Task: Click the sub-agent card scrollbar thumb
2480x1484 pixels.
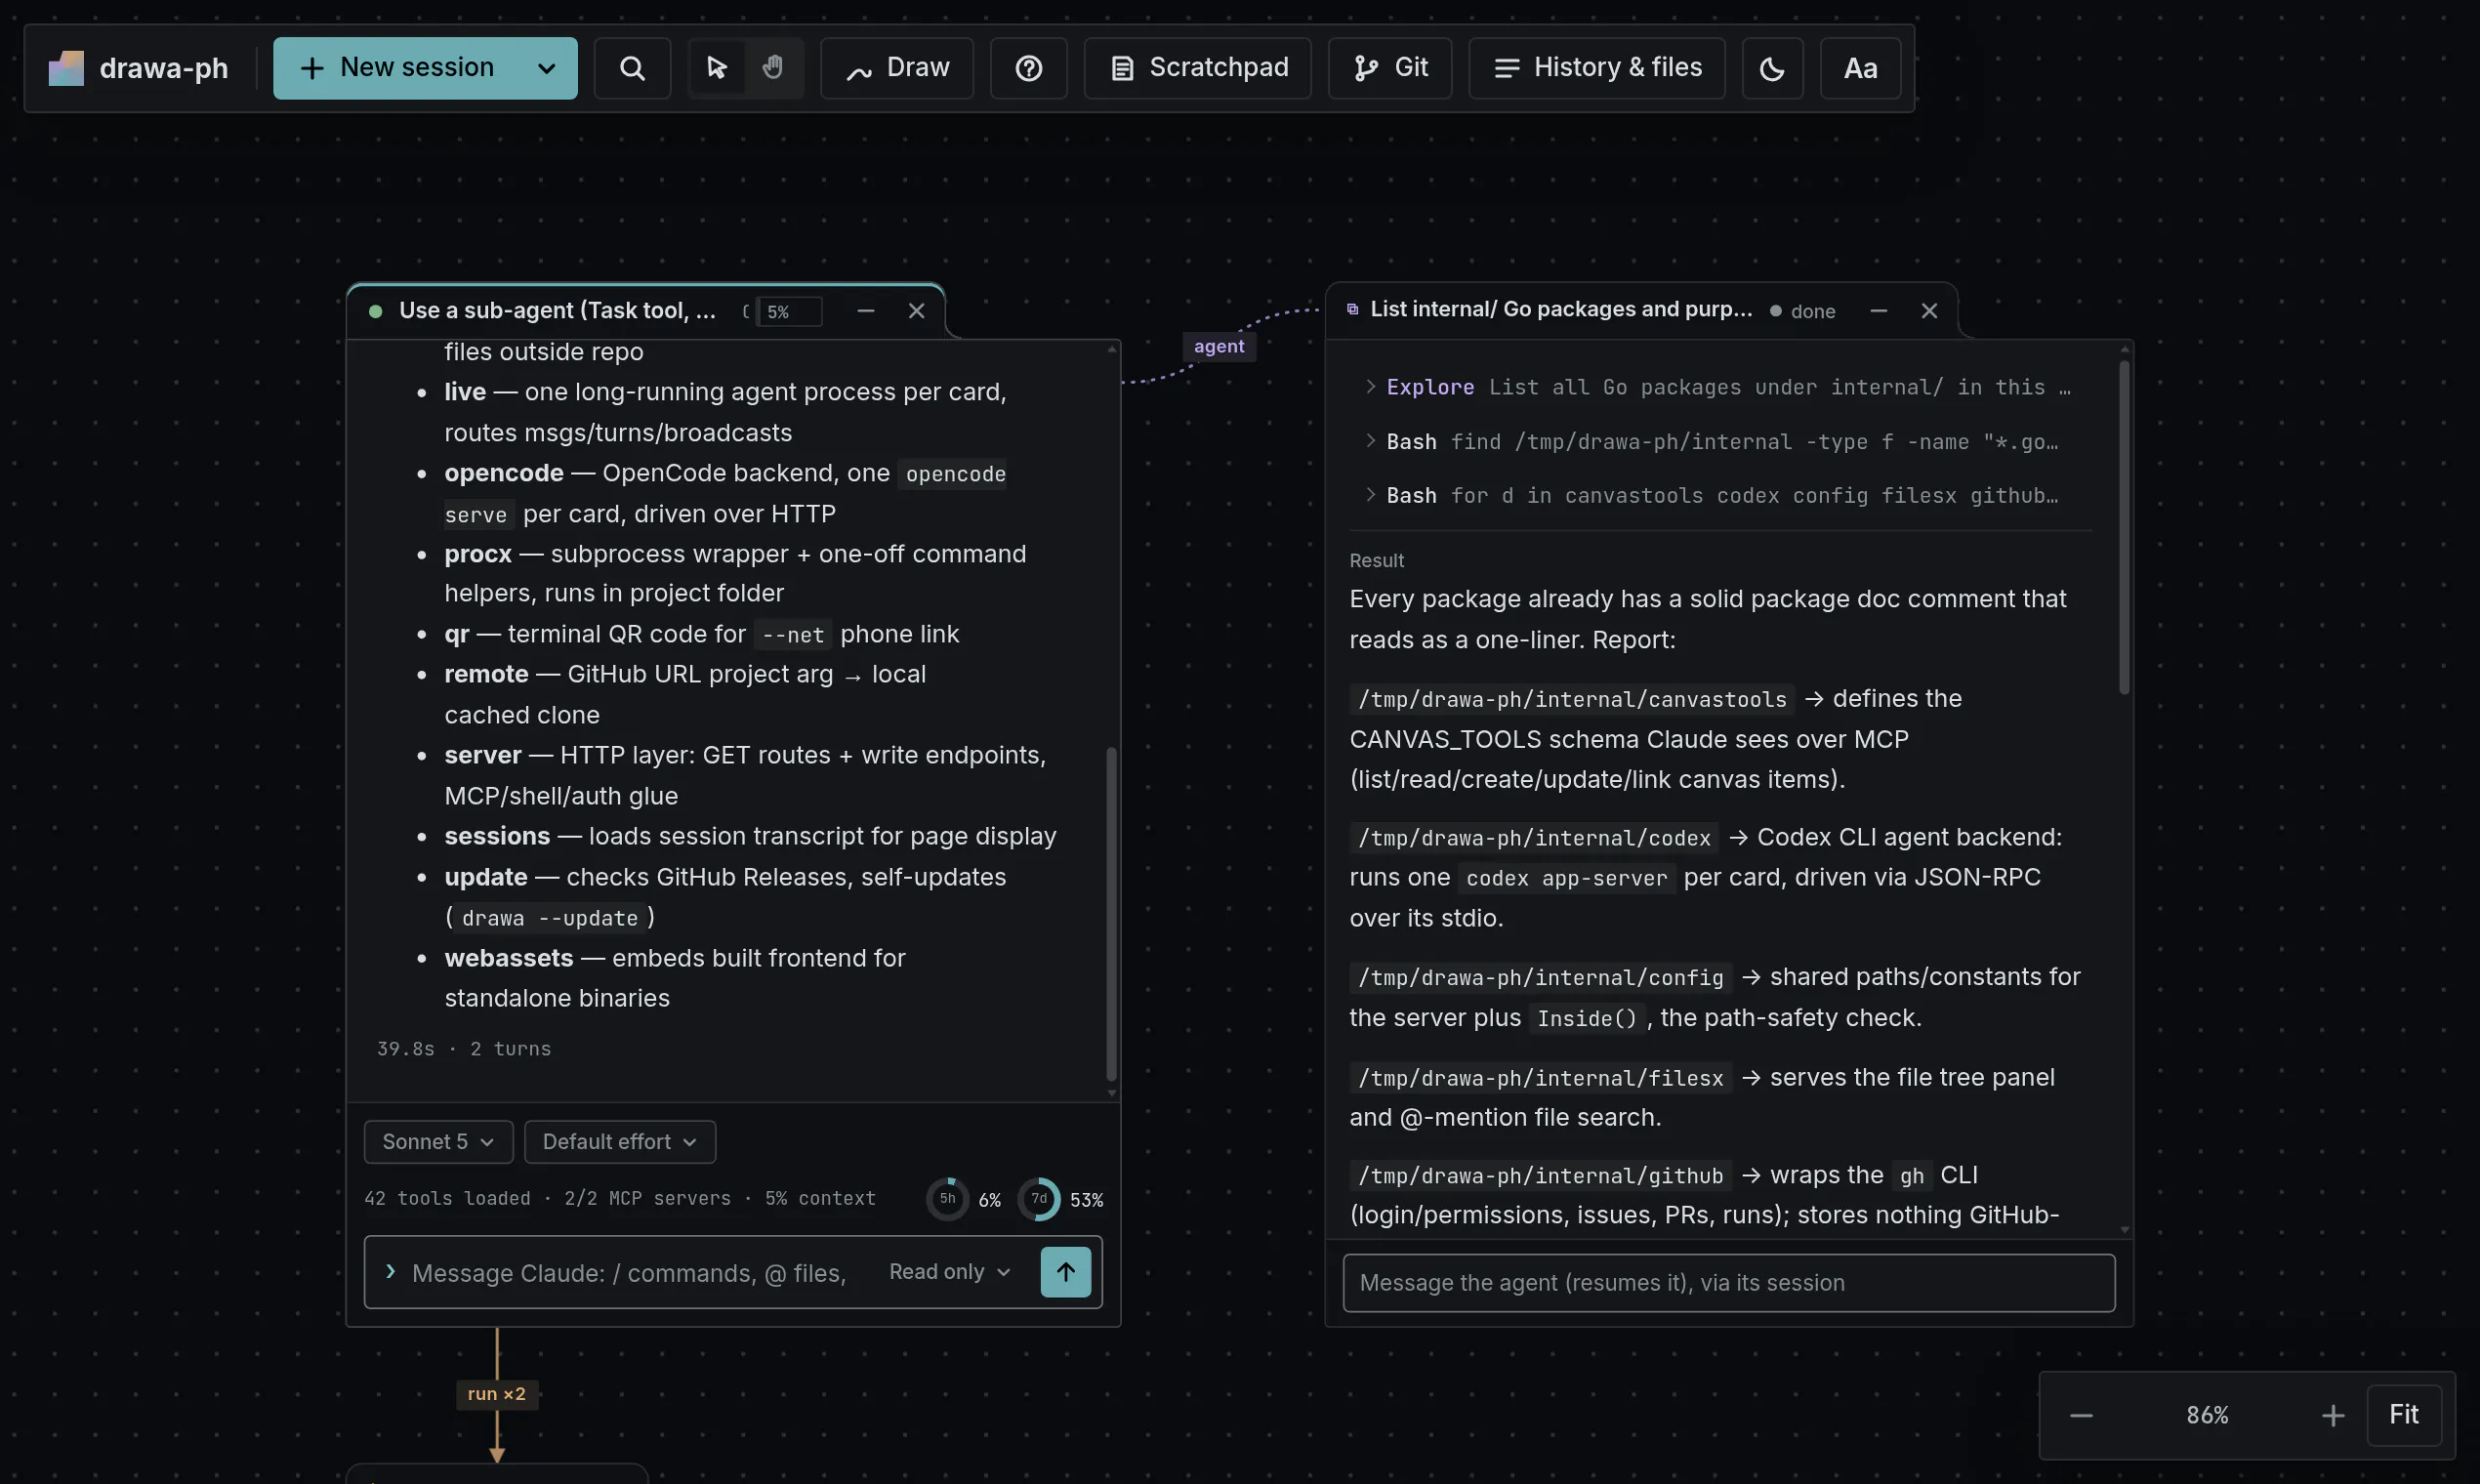Action: pyautogui.click(x=1111, y=913)
